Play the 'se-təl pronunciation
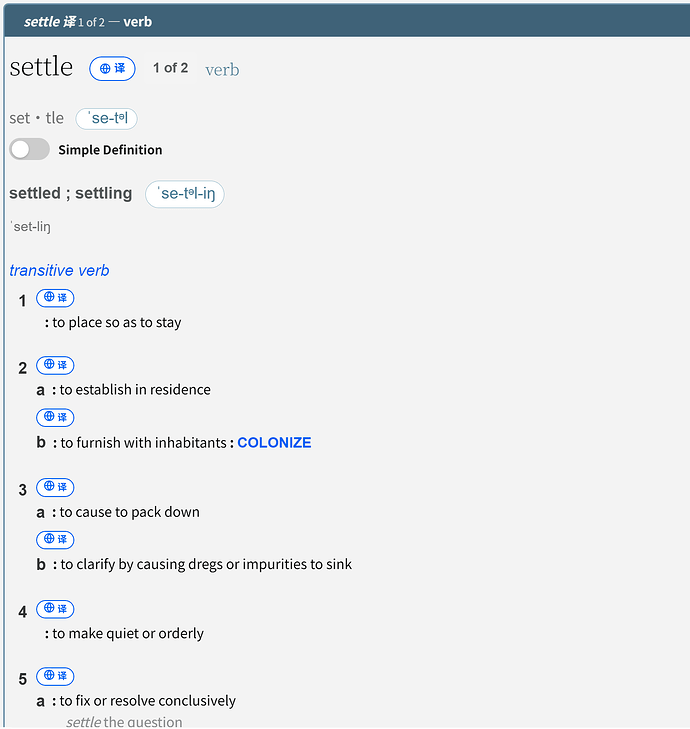Image resolution: width=690 pixels, height=729 pixels. [x=106, y=119]
